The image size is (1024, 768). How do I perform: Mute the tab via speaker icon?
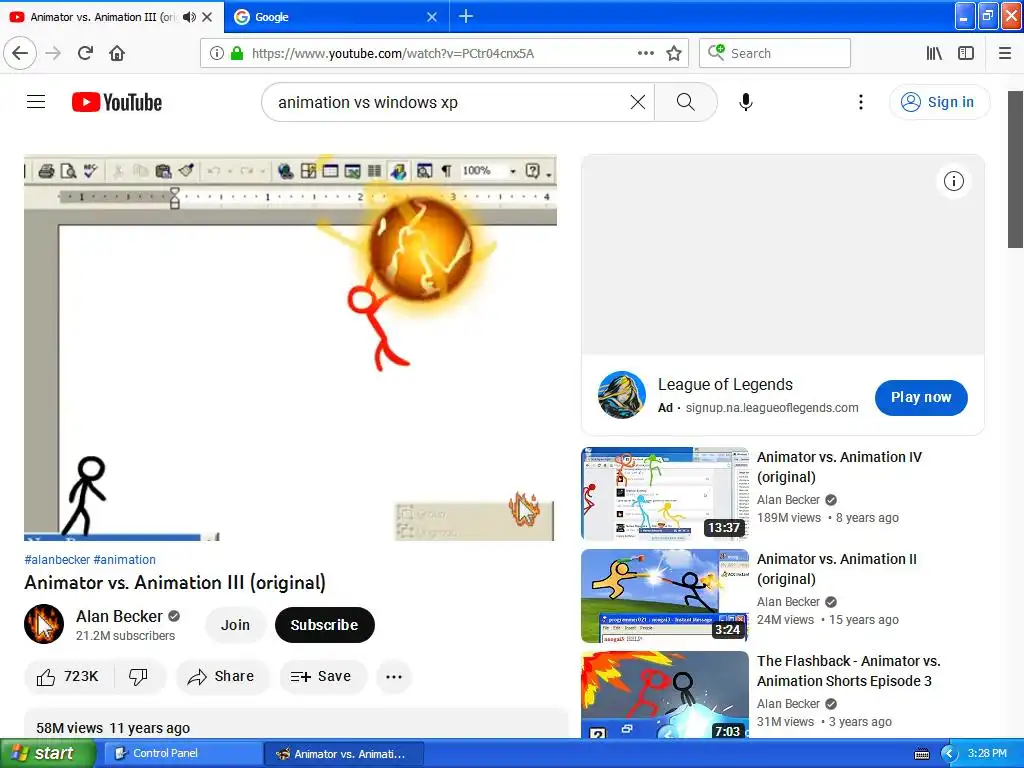click(x=189, y=17)
